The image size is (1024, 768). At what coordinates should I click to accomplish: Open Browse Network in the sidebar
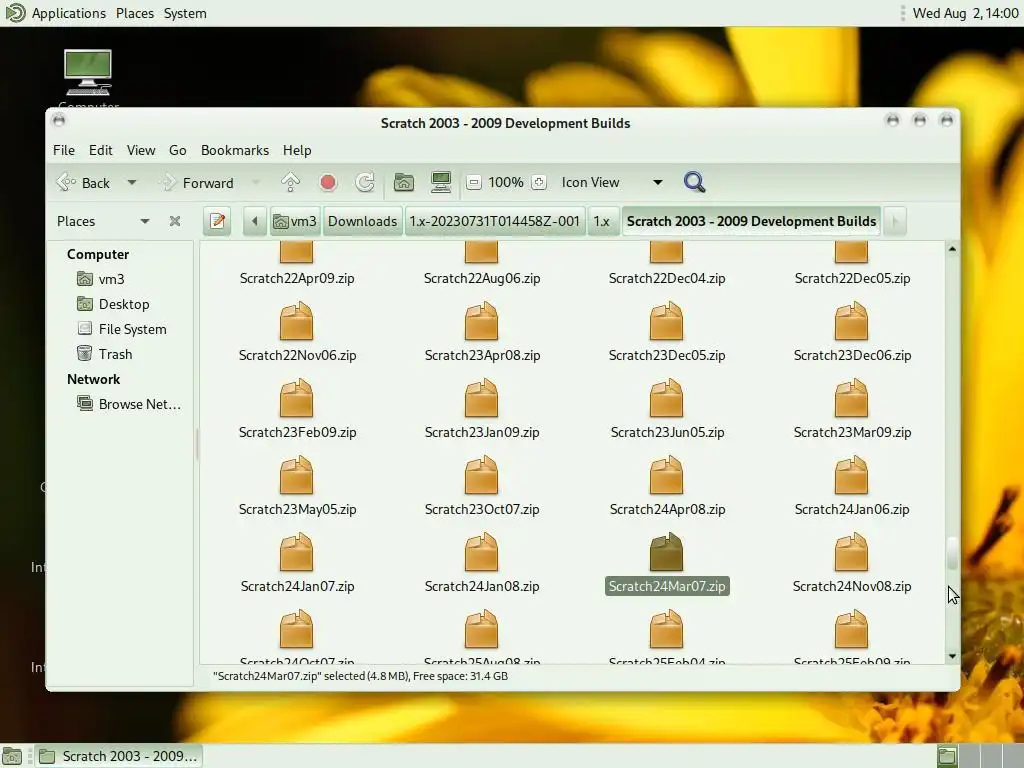tap(139, 404)
